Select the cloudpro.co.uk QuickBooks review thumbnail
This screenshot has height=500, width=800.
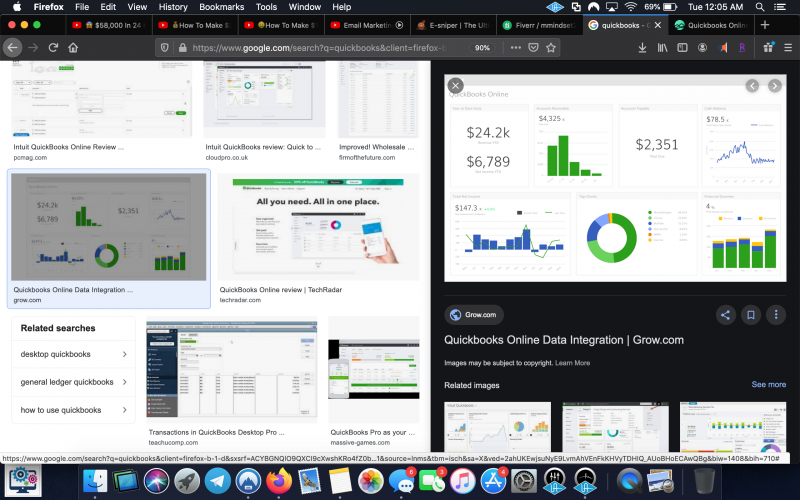264,99
